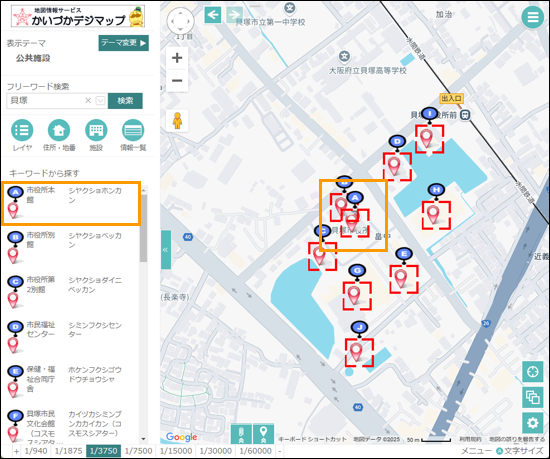Open the 施設 facilities icon
Image resolution: width=550 pixels, height=459 pixels.
coord(96,130)
